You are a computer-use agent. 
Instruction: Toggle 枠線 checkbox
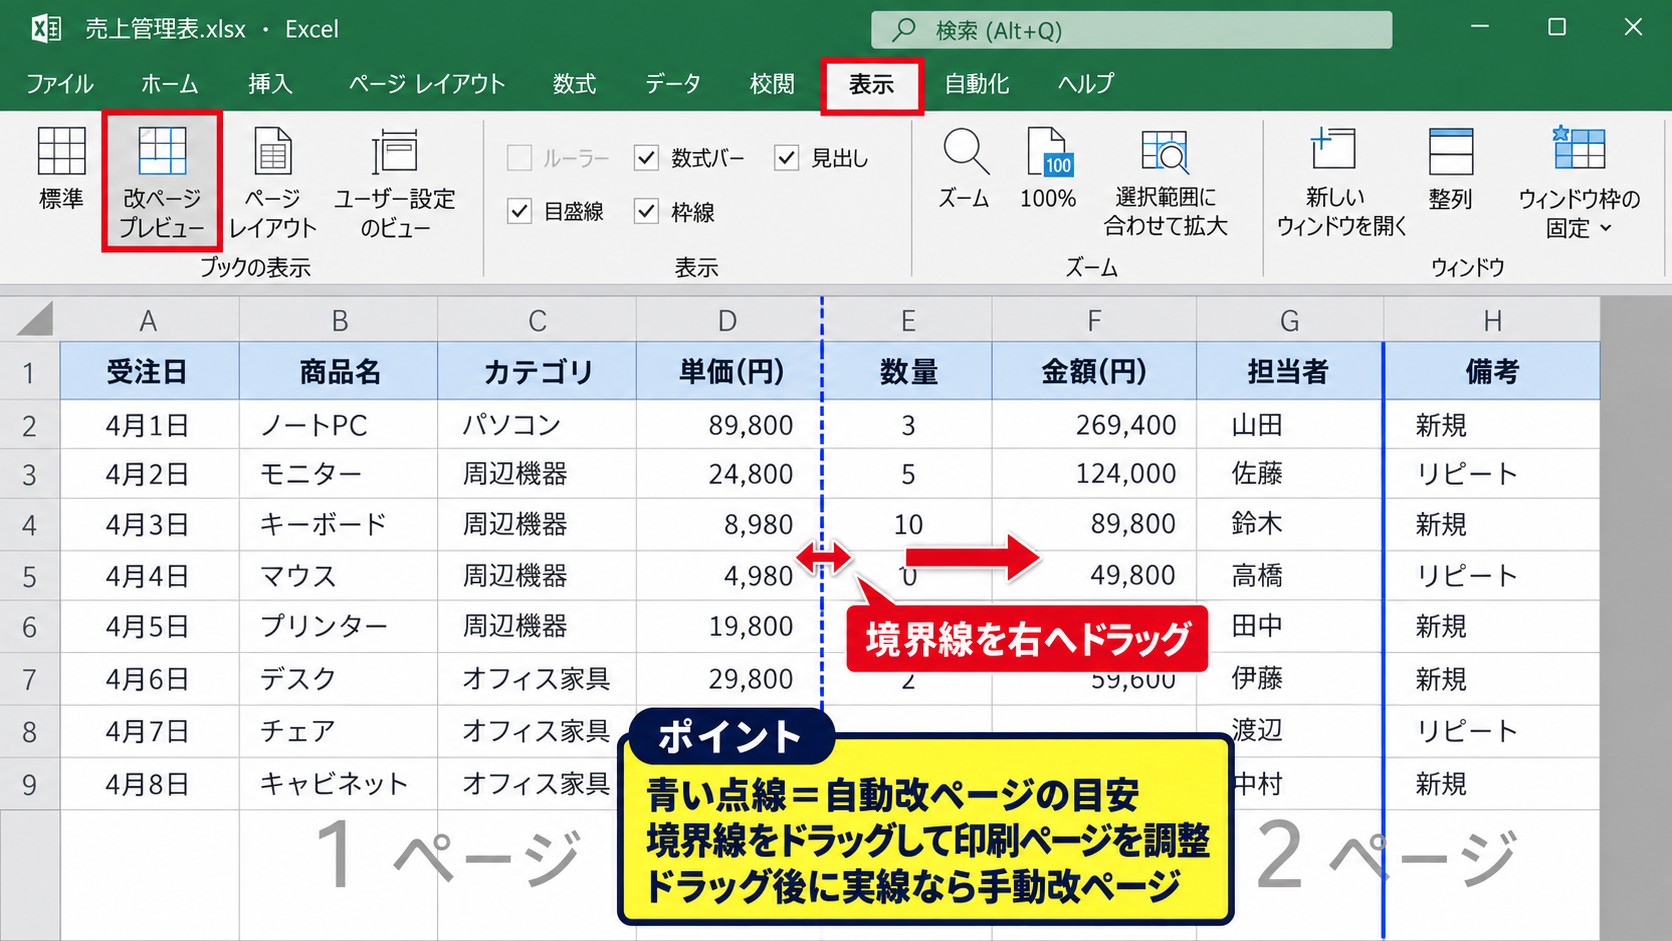(646, 211)
